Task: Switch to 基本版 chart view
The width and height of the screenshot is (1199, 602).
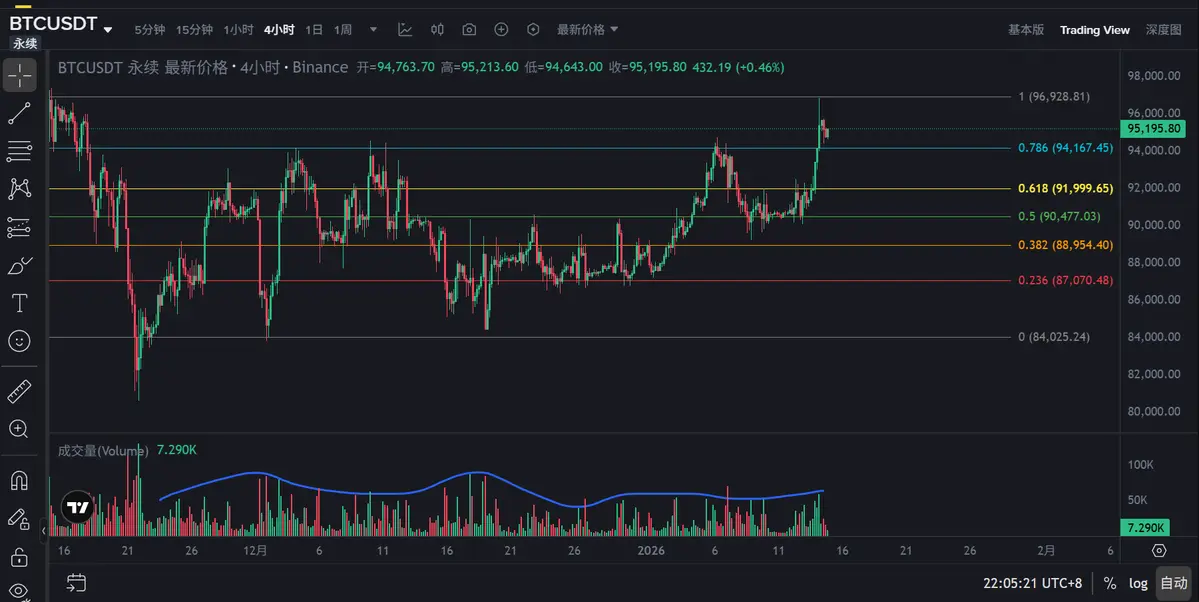Action: coord(1025,30)
